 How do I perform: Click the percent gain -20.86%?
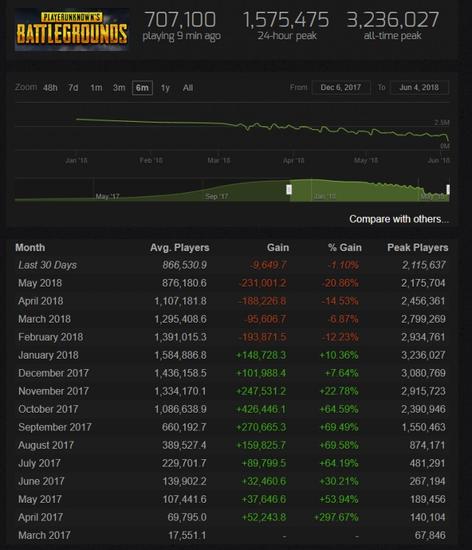[x=340, y=283]
